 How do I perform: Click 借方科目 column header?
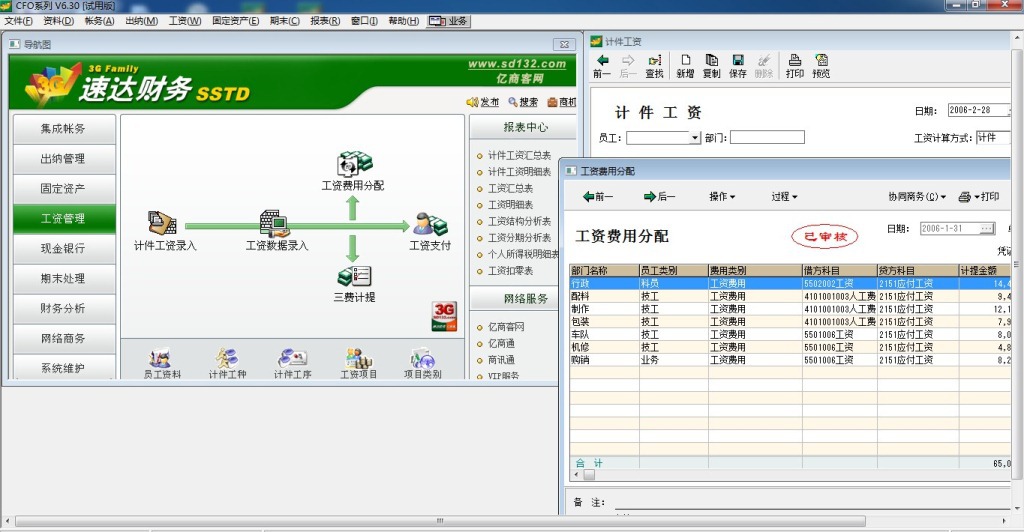coord(839,270)
